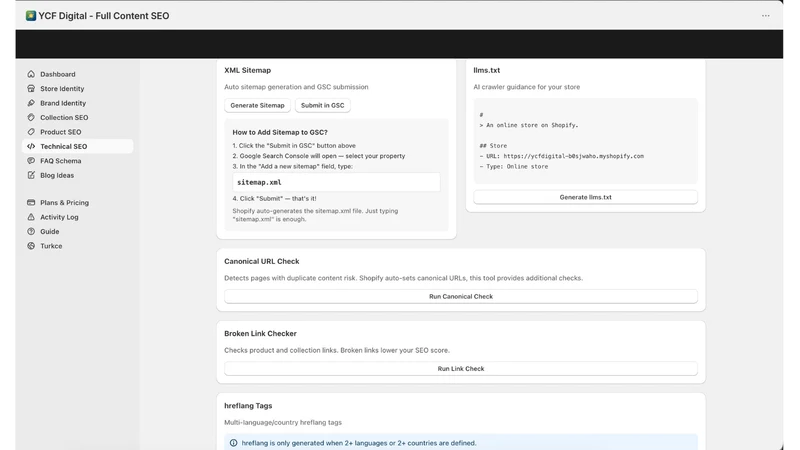Run the Link Check
This screenshot has width=800, height=450.
461,368
